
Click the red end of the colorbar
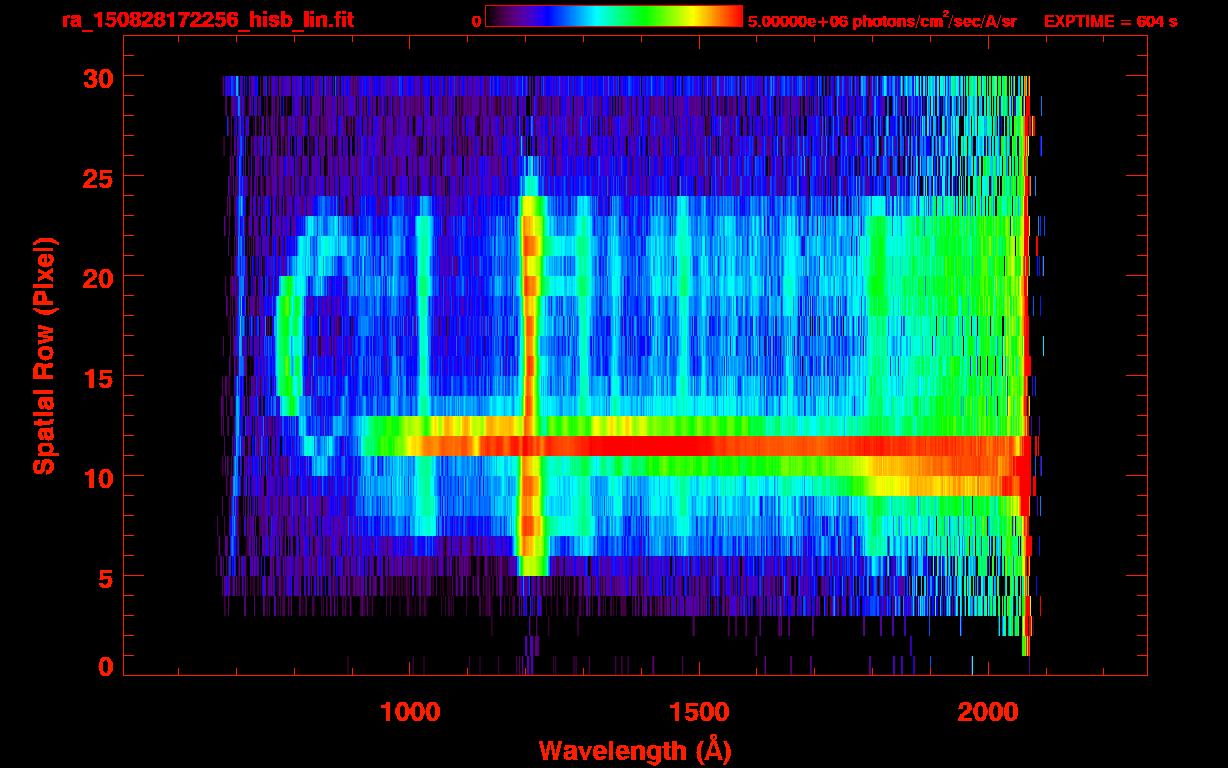point(730,17)
